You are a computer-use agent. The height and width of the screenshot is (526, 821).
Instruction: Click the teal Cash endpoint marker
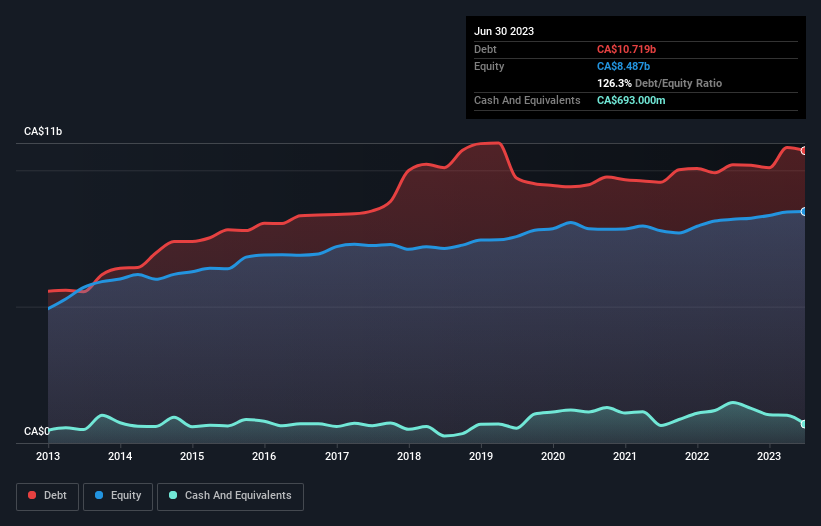click(804, 424)
